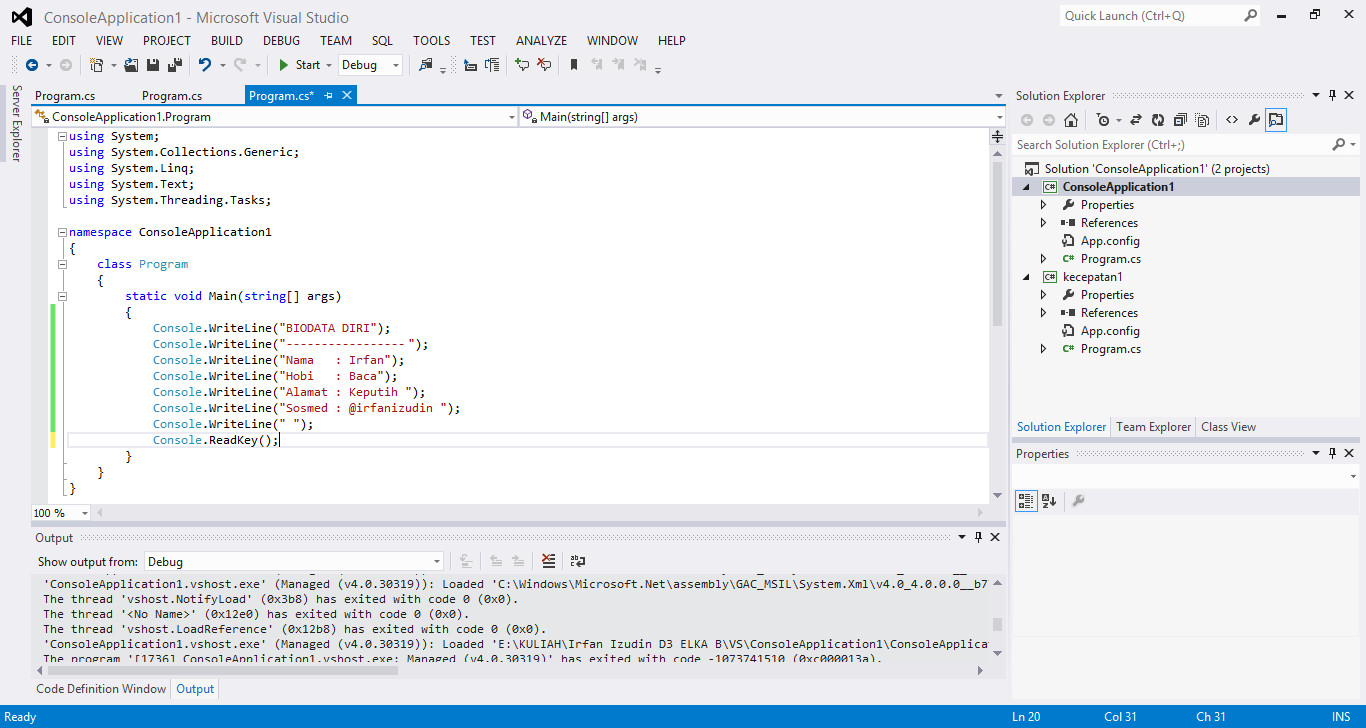Click the Home icon in Solution Explorer
1366x728 pixels.
pyautogui.click(x=1071, y=120)
